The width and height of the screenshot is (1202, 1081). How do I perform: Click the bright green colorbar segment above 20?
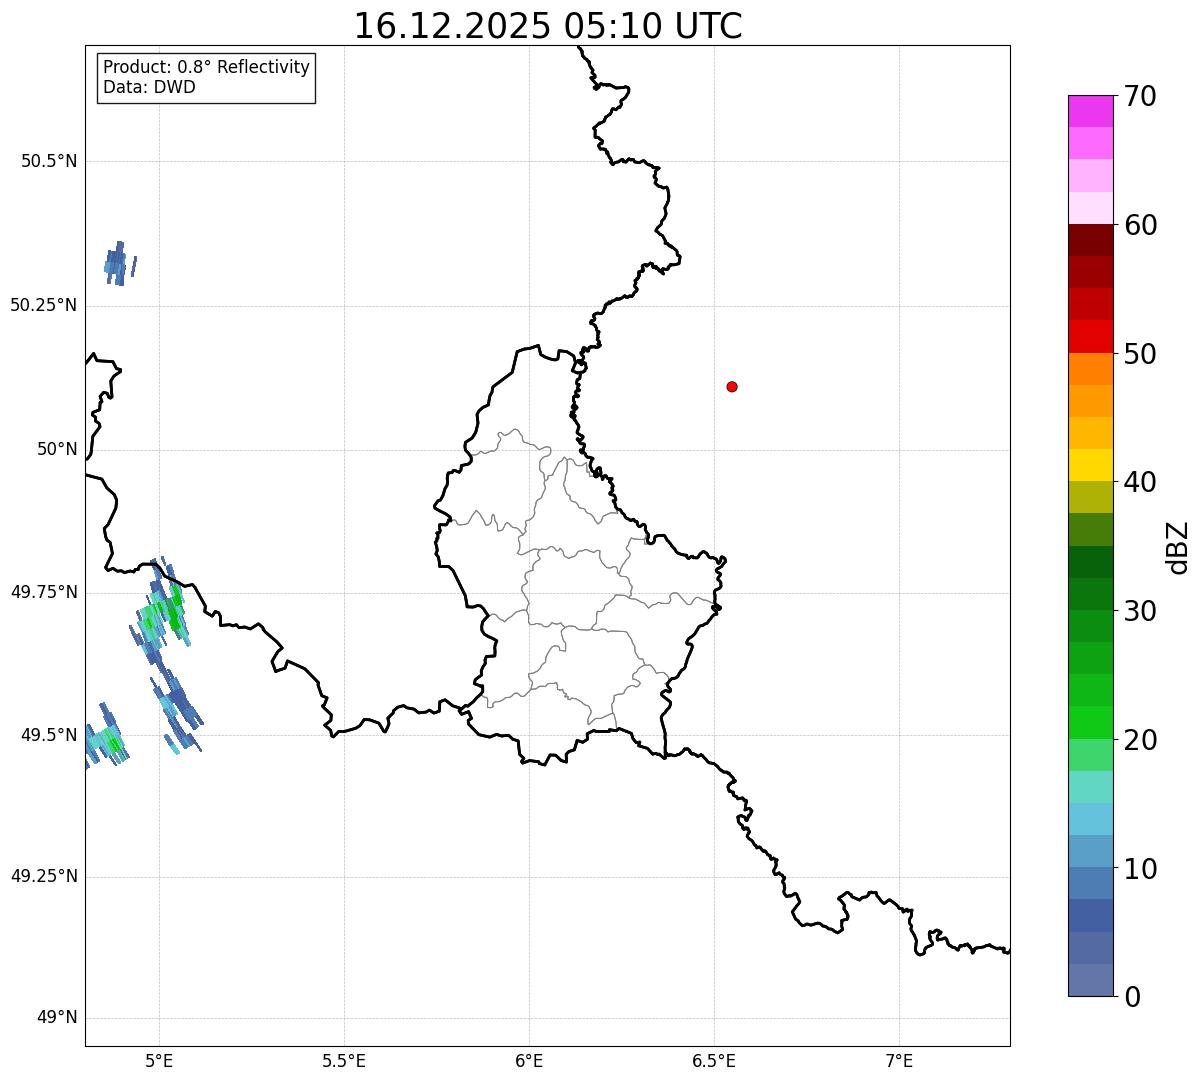tap(1090, 723)
